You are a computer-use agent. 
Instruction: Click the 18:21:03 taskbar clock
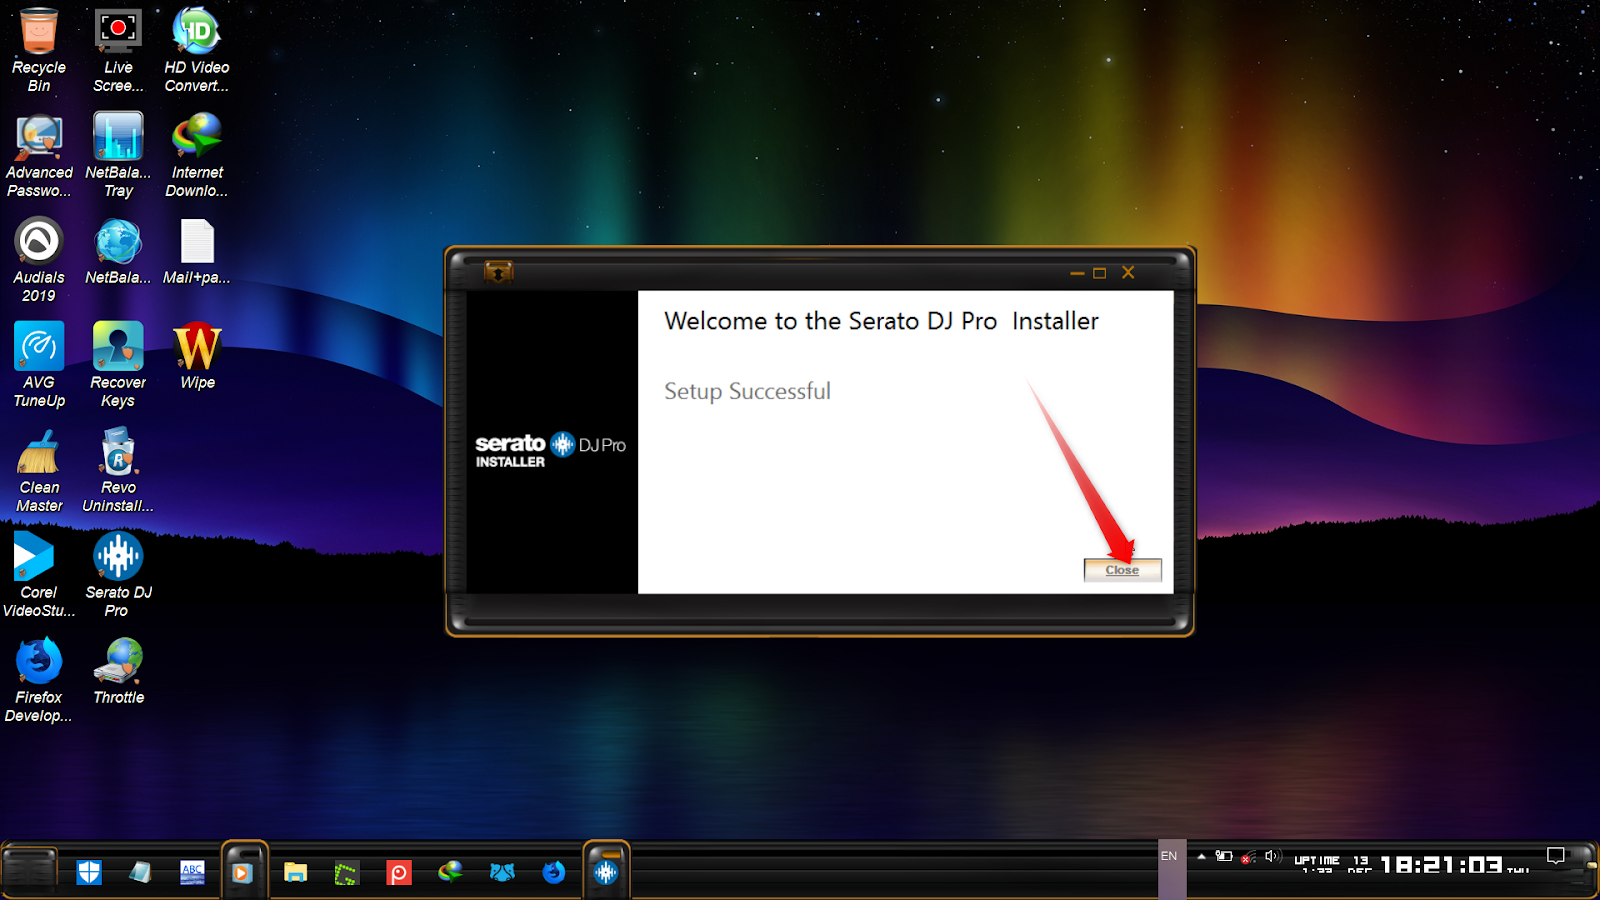[1441, 864]
